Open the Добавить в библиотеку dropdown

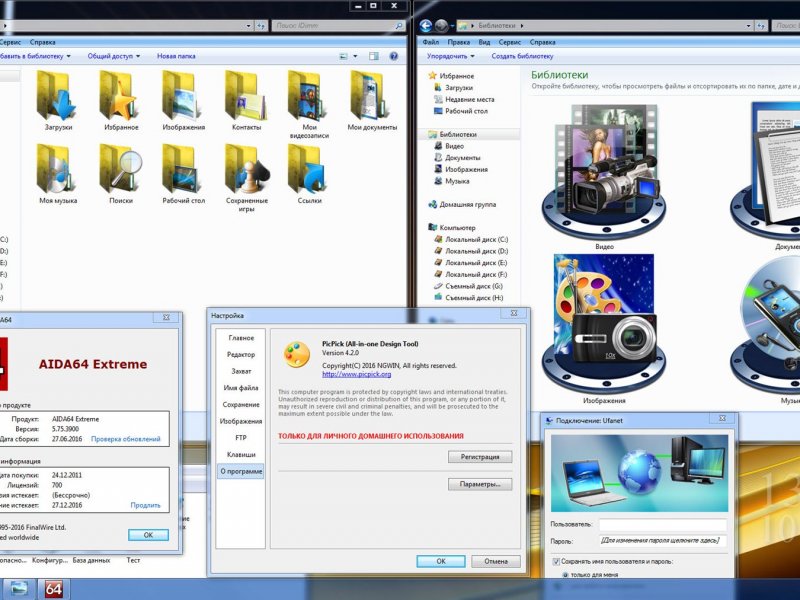(x=34, y=56)
